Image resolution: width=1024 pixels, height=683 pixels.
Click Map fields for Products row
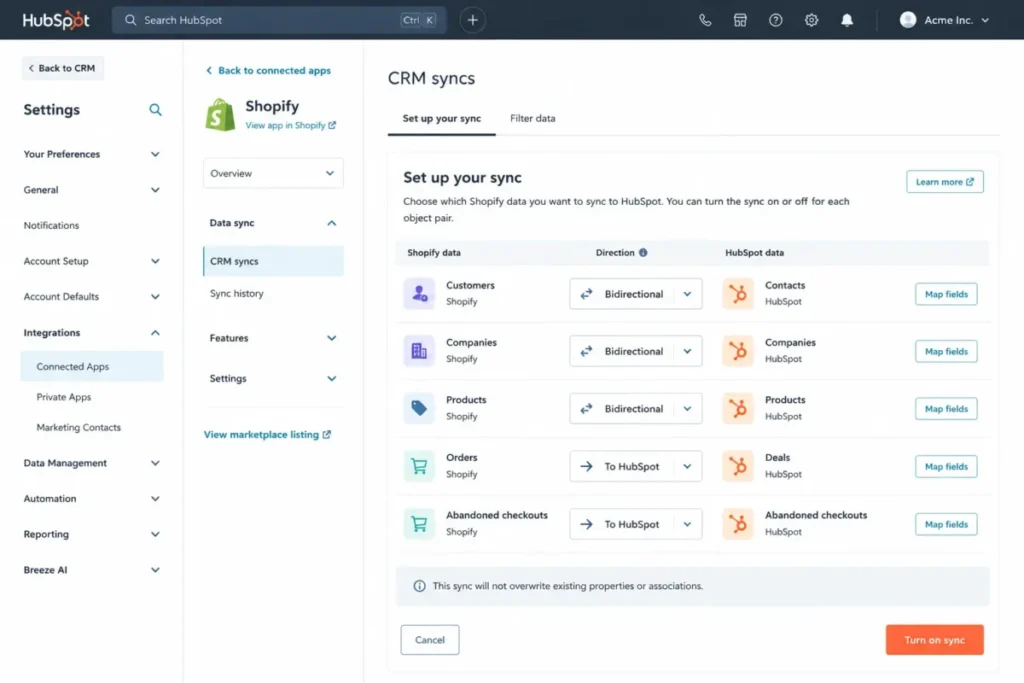(946, 409)
